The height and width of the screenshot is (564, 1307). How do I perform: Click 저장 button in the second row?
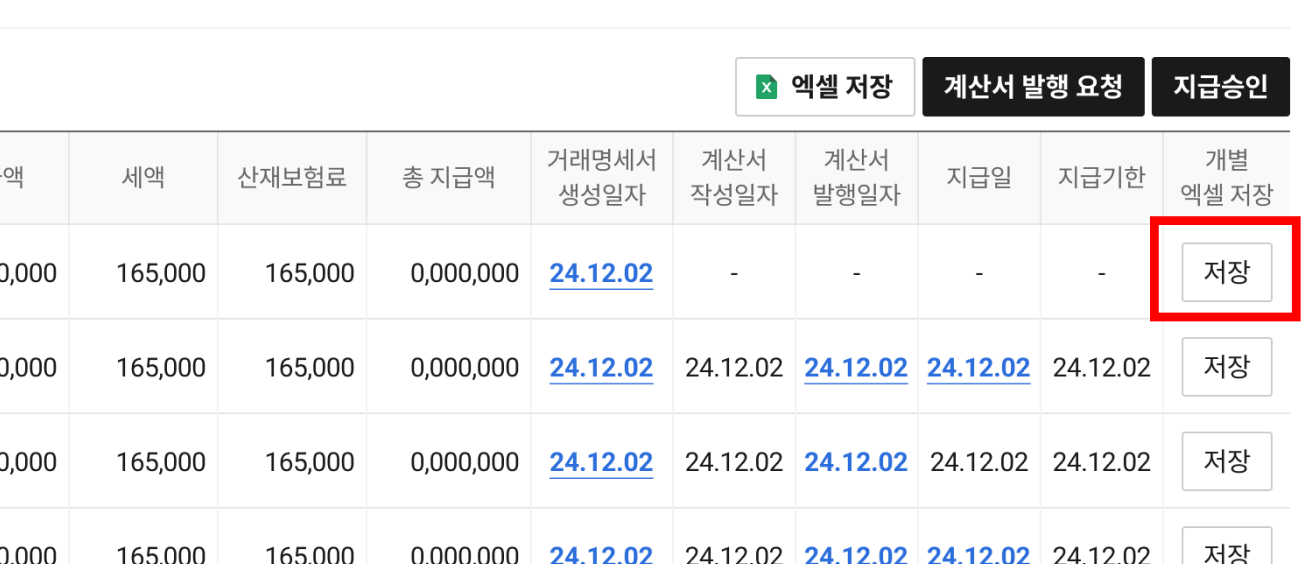click(x=1227, y=367)
